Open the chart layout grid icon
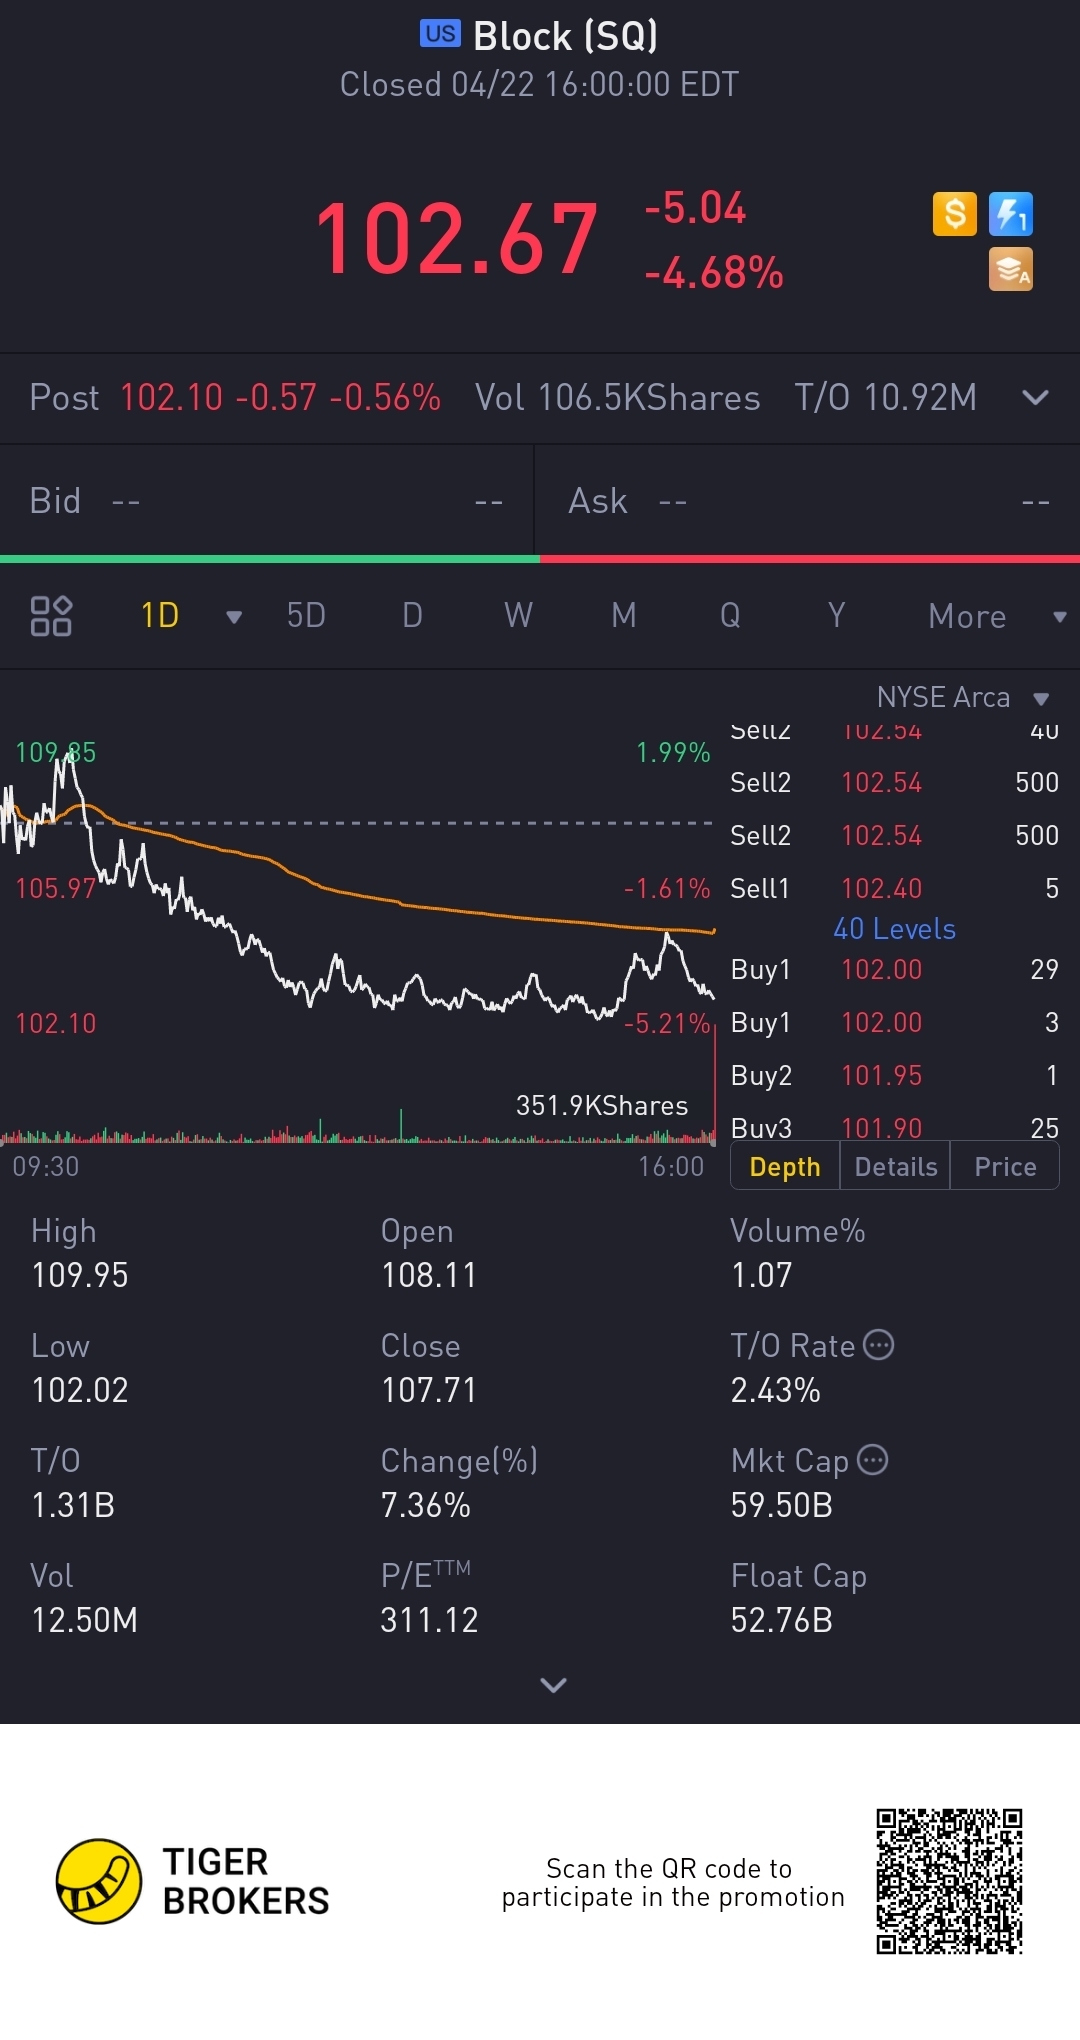This screenshot has width=1080, height=2040. click(x=51, y=616)
